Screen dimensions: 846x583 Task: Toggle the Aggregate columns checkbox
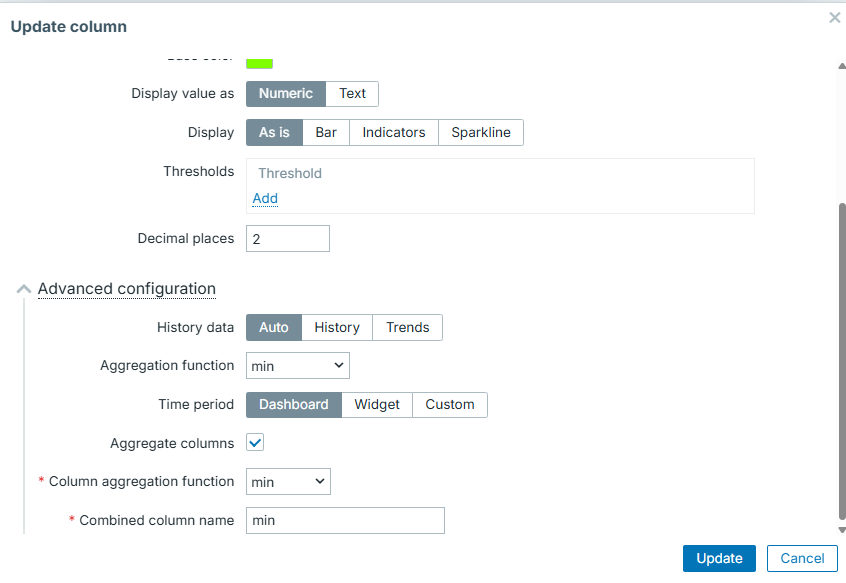255,443
